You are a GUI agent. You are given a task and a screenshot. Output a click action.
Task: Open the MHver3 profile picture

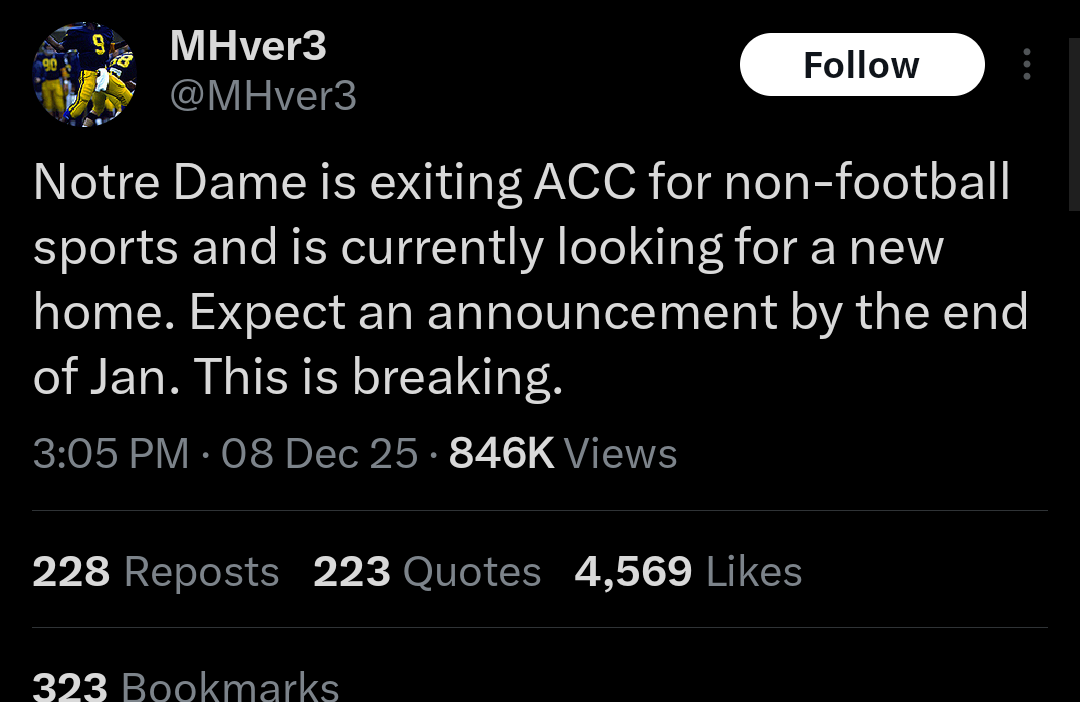(84, 74)
